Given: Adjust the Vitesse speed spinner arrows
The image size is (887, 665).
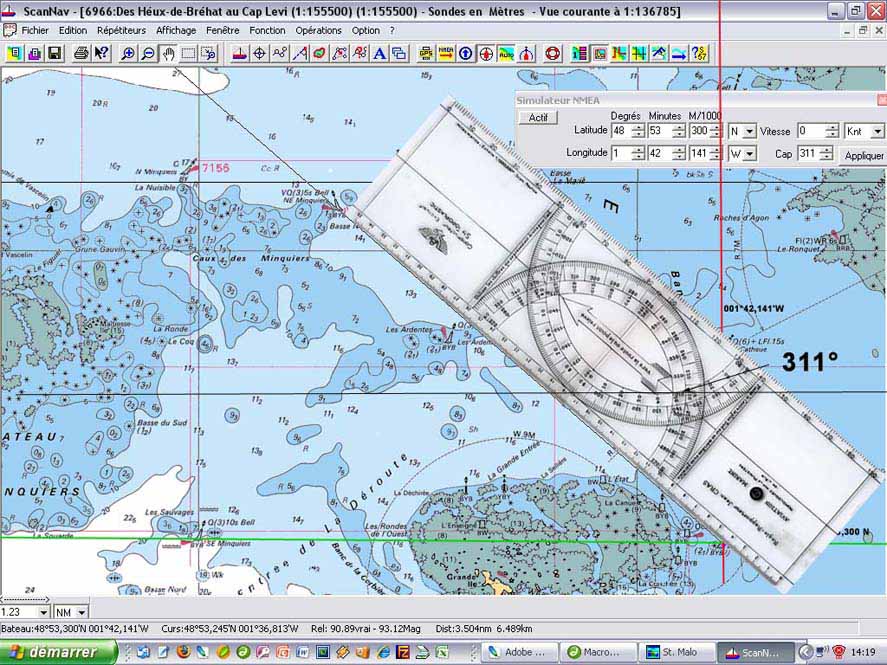Looking at the screenshot, I should [x=832, y=132].
